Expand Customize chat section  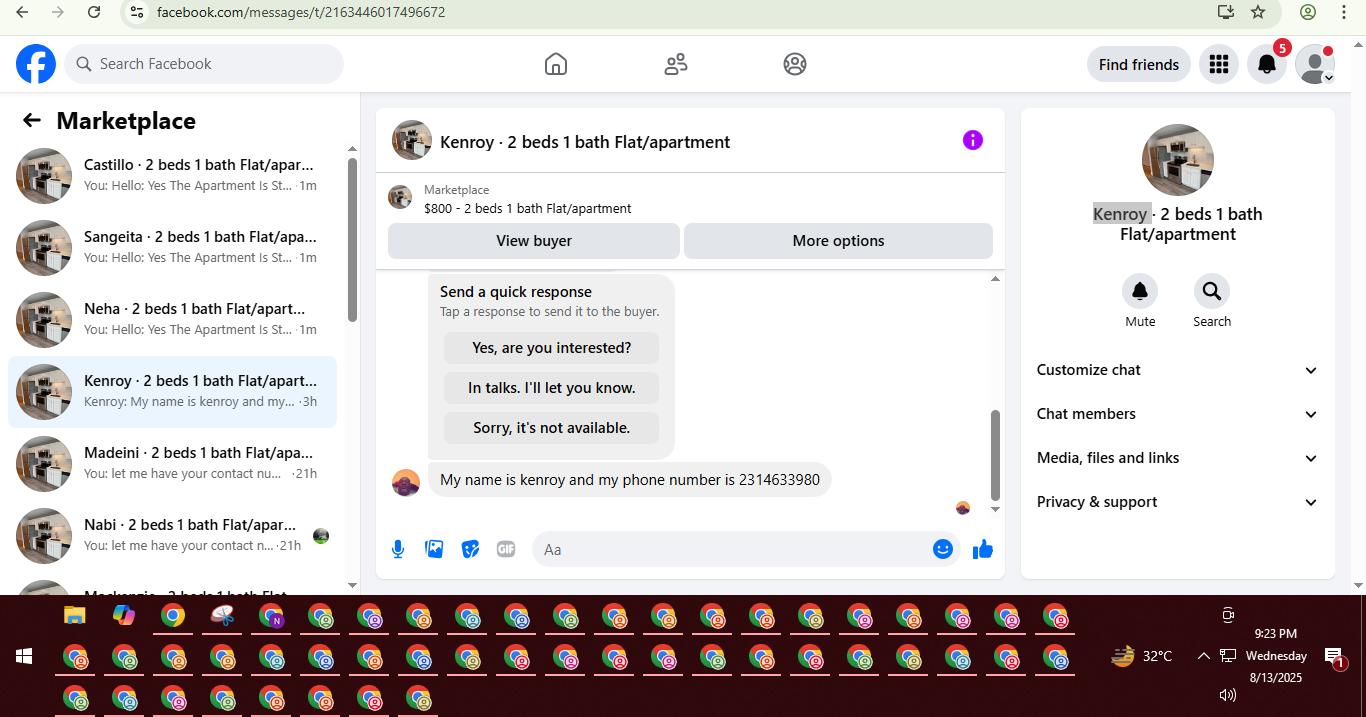coord(1178,370)
